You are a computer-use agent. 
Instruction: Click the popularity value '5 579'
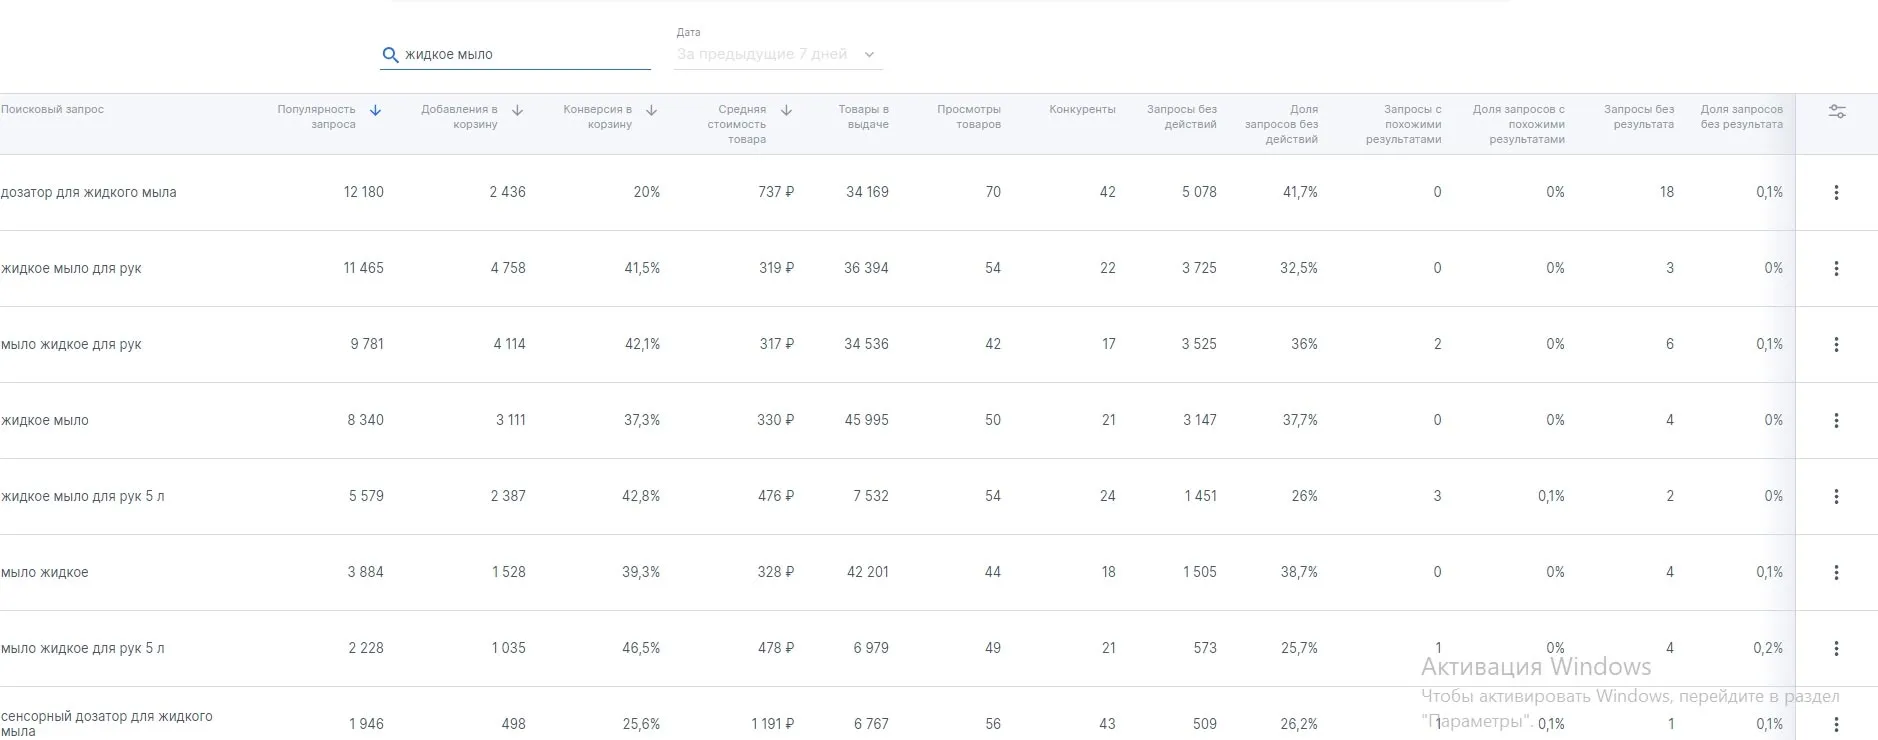coord(366,496)
